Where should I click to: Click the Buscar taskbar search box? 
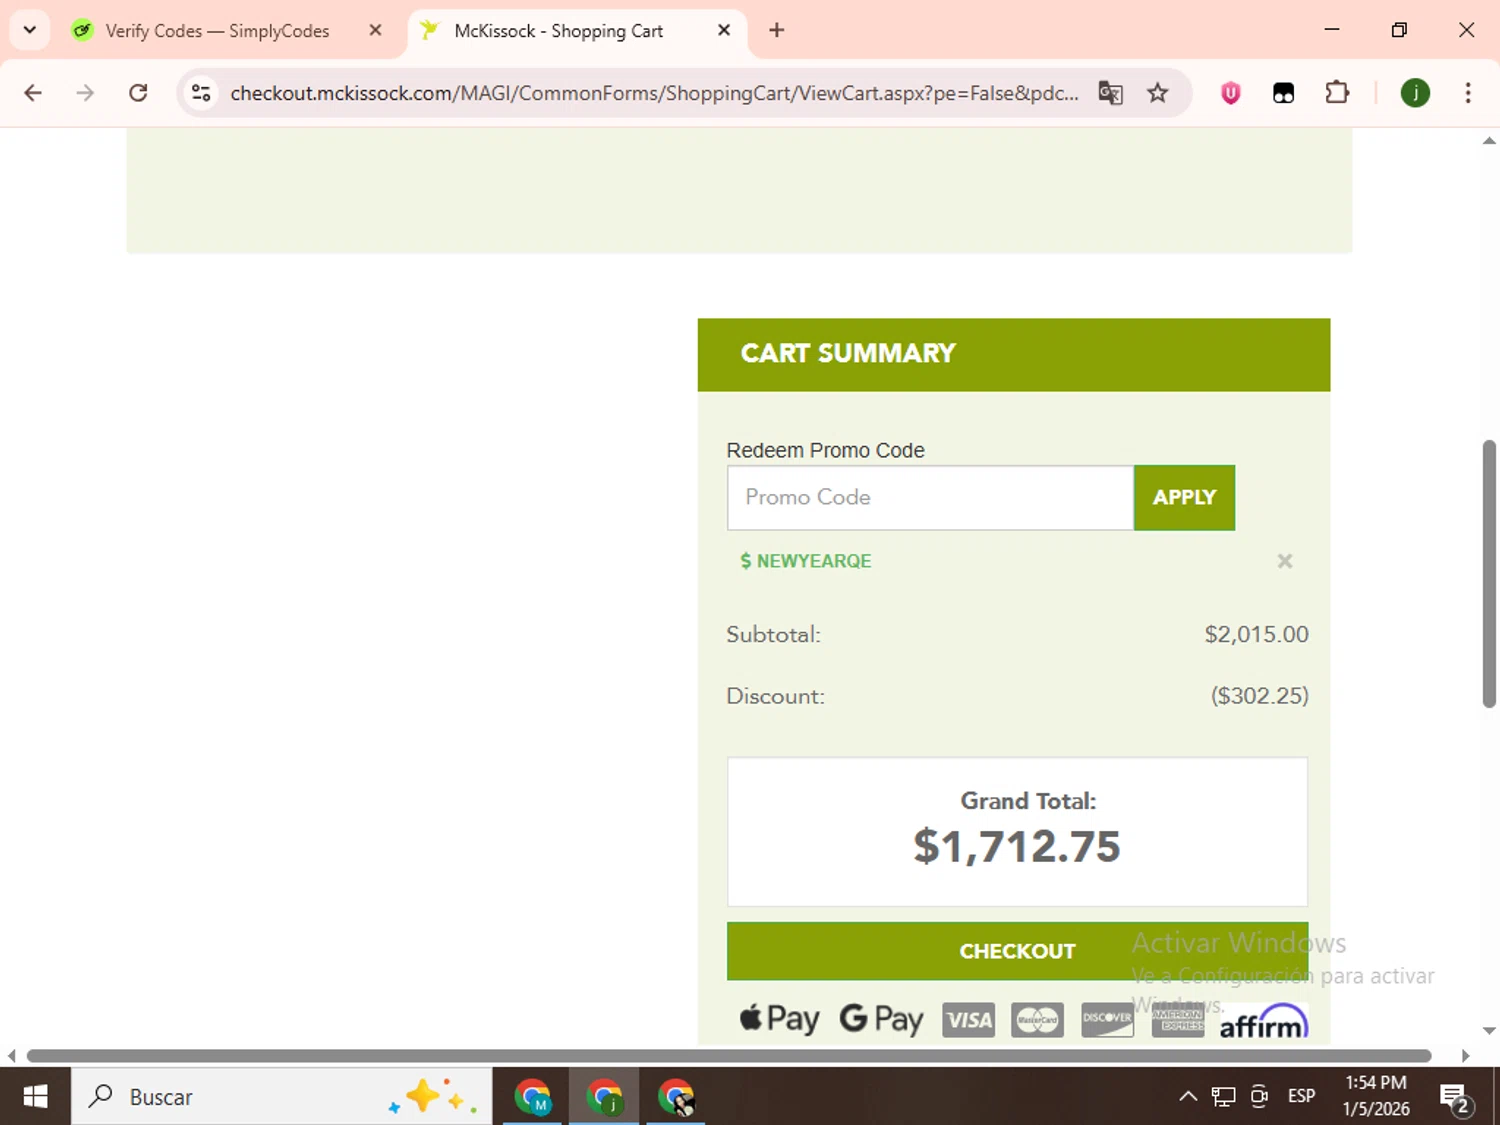point(282,1097)
